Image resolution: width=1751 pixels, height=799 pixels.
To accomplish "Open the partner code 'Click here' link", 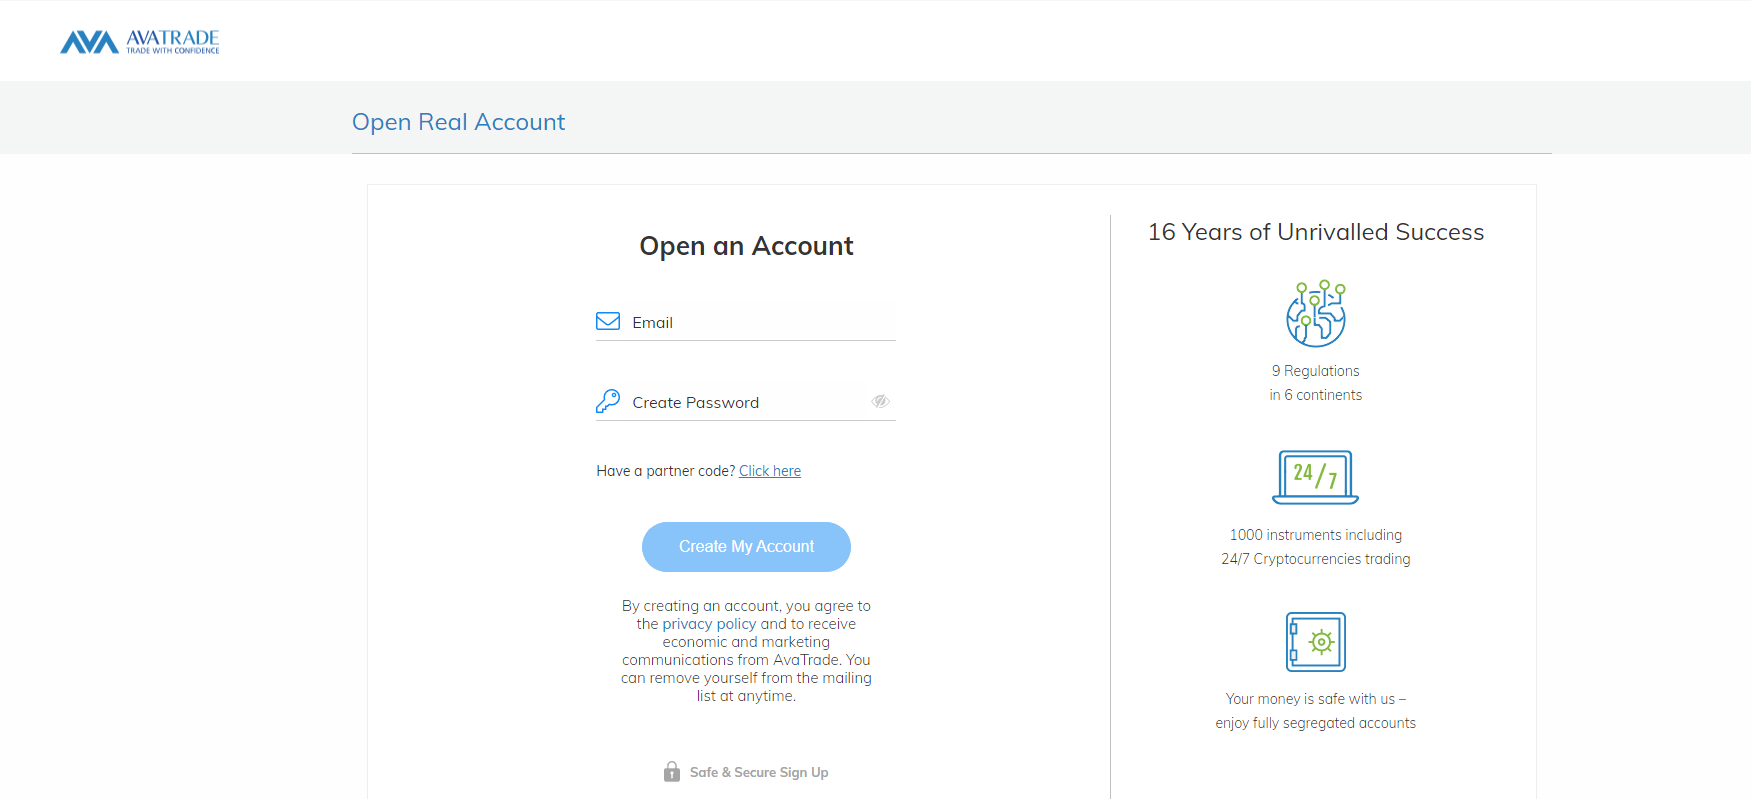I will tap(770, 471).
